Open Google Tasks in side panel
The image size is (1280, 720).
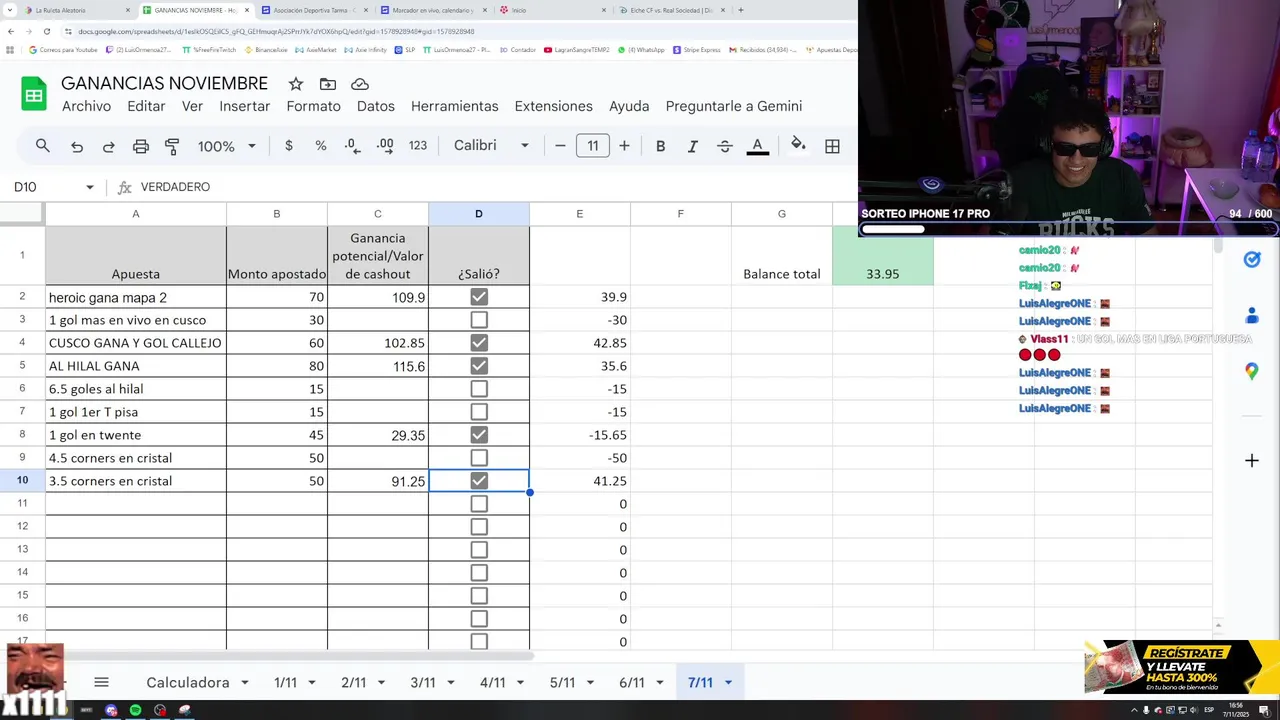[x=1251, y=260]
